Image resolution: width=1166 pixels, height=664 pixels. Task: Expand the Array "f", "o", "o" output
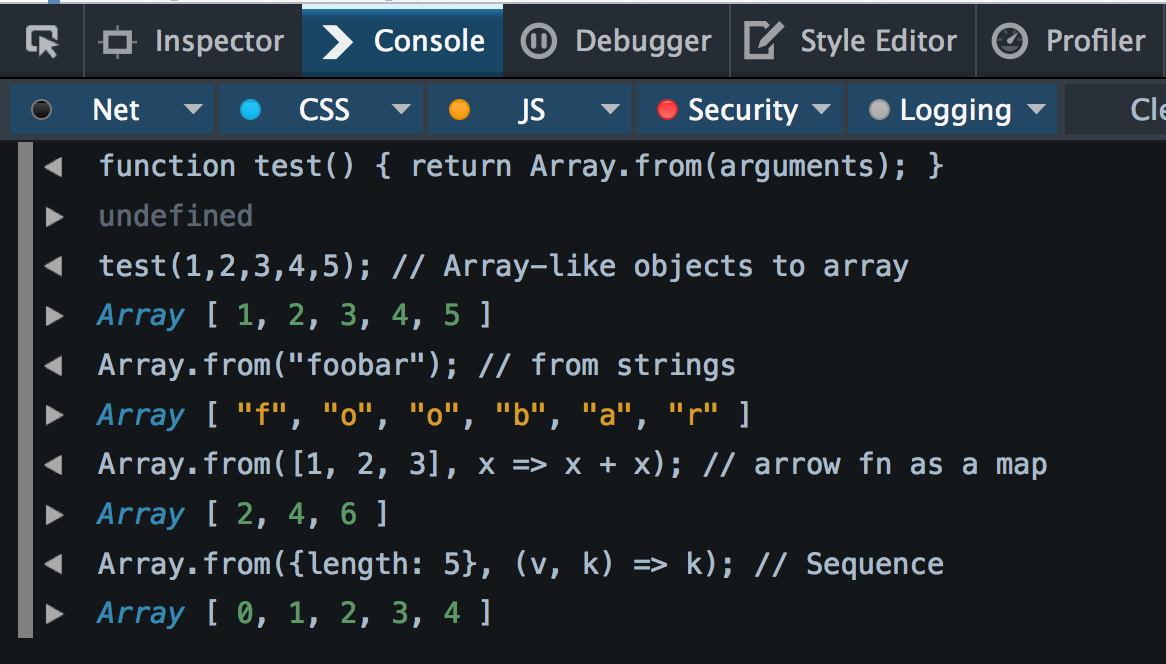tap(54, 415)
